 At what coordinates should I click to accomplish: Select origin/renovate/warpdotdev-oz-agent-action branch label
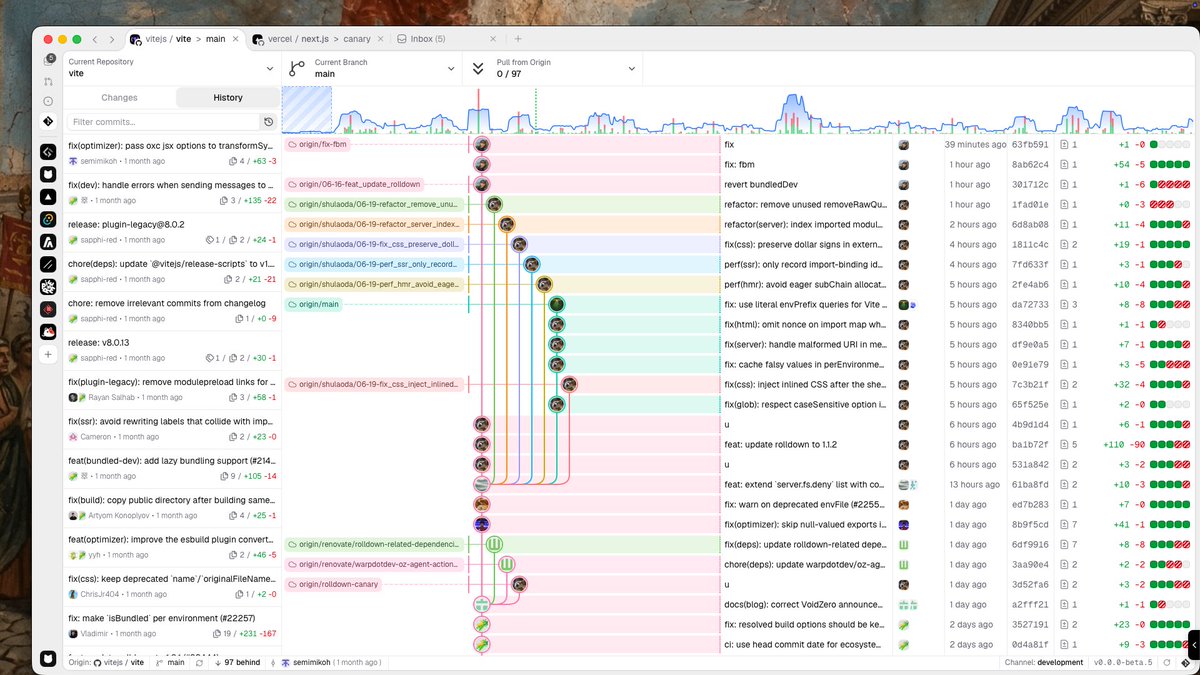click(373, 564)
